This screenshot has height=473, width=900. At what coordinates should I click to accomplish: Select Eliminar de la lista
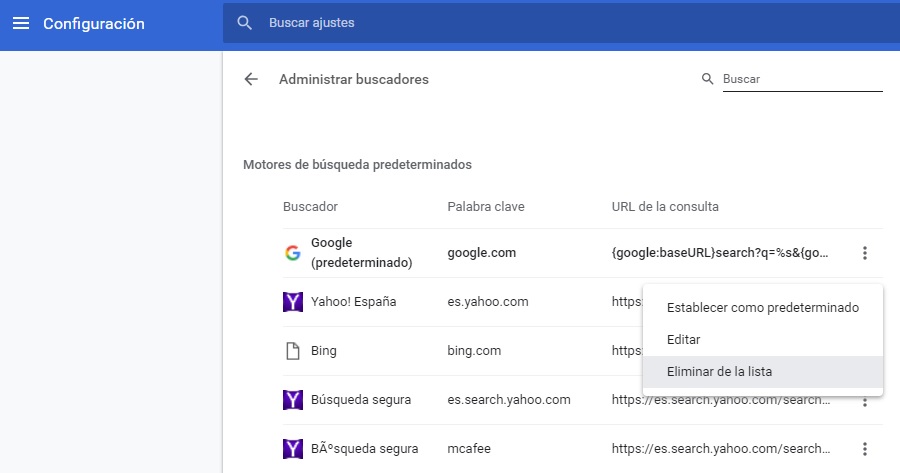(x=763, y=372)
